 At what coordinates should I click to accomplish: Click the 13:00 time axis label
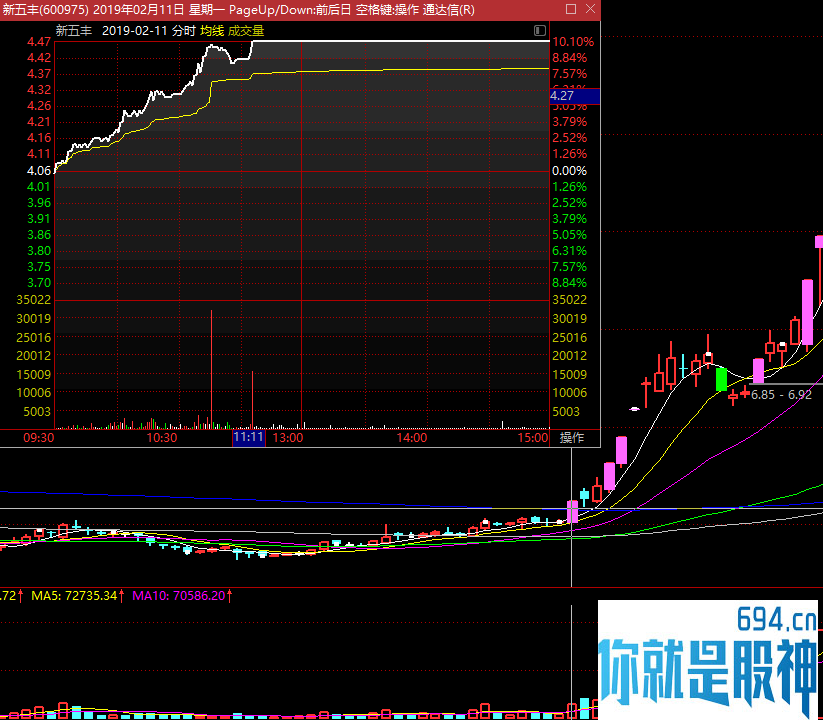[x=288, y=438]
